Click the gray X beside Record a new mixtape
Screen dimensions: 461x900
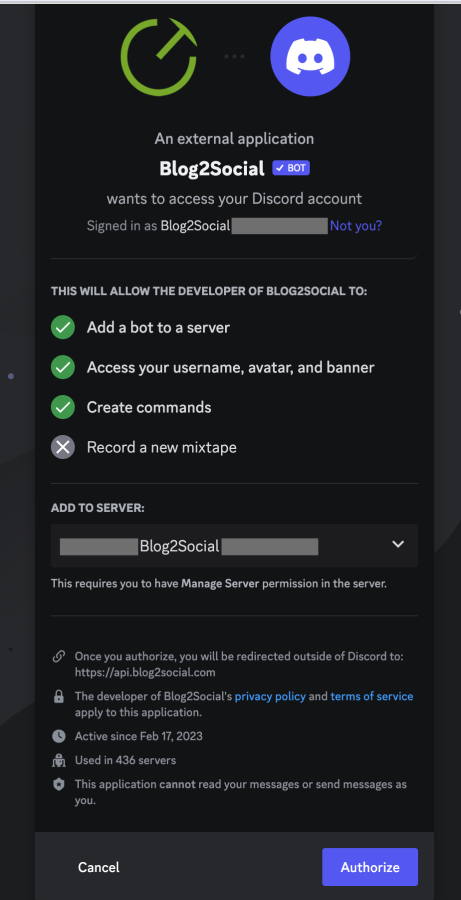pyautogui.click(x=63, y=447)
